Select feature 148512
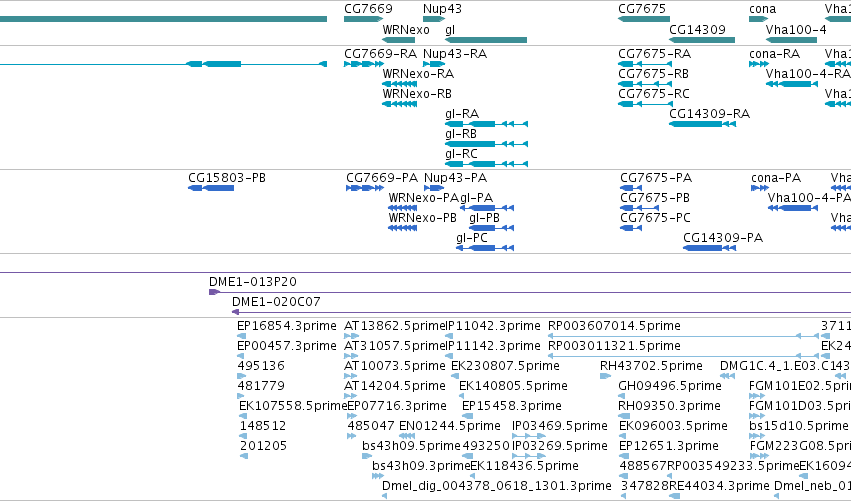Viewport: 851px width, 501px height. (243, 436)
